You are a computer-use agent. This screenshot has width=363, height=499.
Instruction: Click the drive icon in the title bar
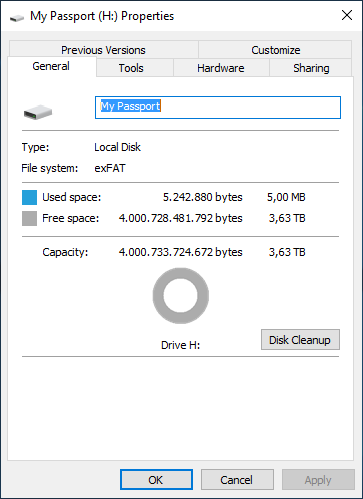[17, 18]
